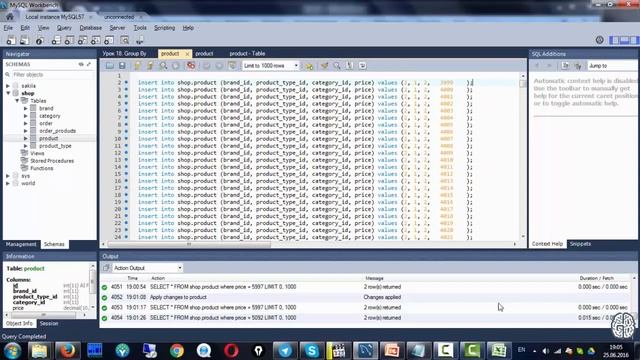Click the create new schema icon
The width and height of the screenshot is (640, 360).
click(x=56, y=40)
